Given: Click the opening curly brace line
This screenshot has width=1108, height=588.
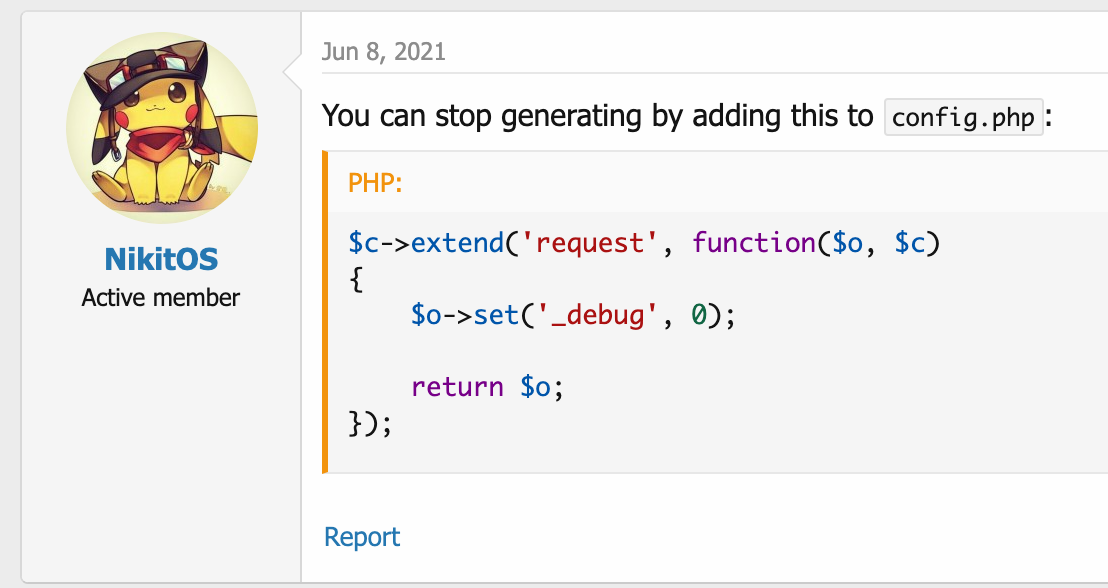Looking at the screenshot, I should 356,280.
